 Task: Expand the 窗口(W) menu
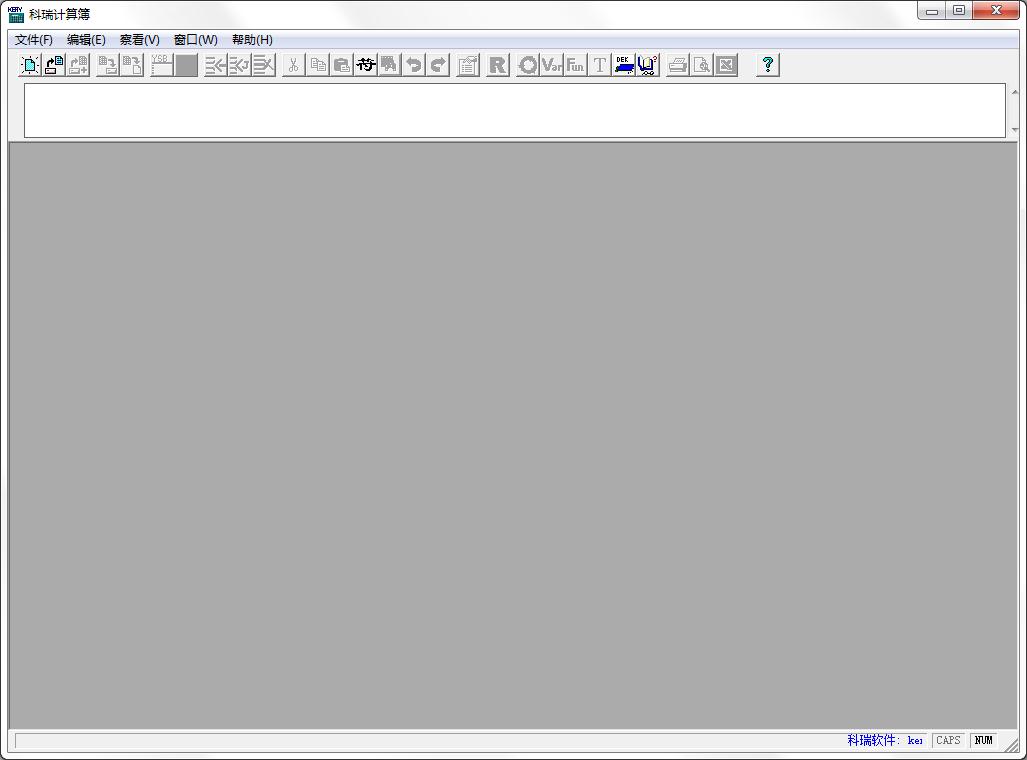coord(195,40)
